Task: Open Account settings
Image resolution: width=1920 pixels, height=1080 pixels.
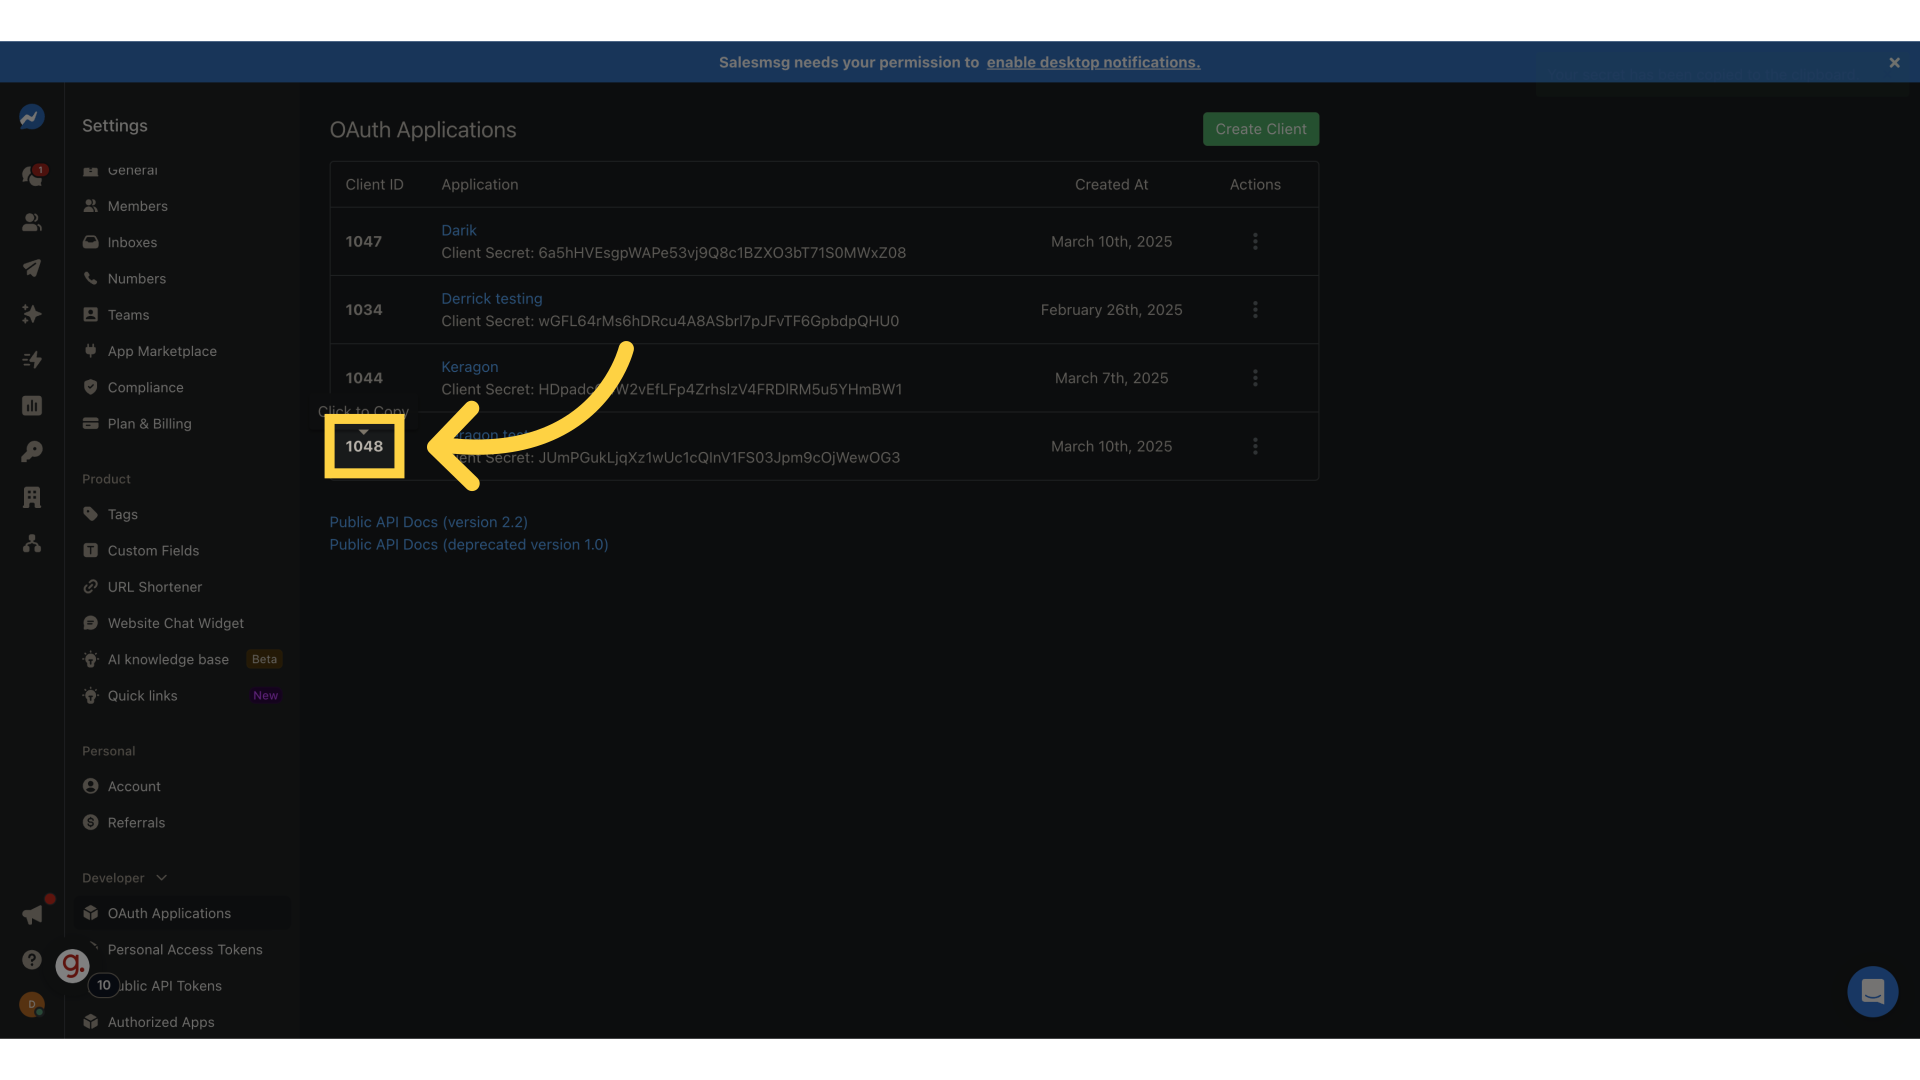Action: [x=134, y=787]
